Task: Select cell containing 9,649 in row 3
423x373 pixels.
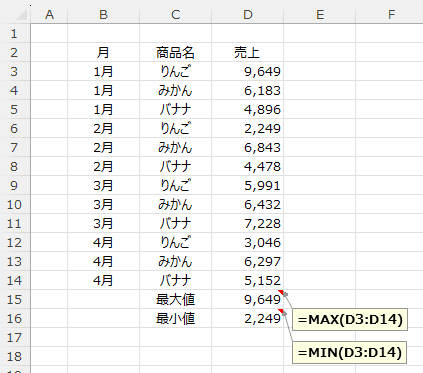Action: click(248, 71)
